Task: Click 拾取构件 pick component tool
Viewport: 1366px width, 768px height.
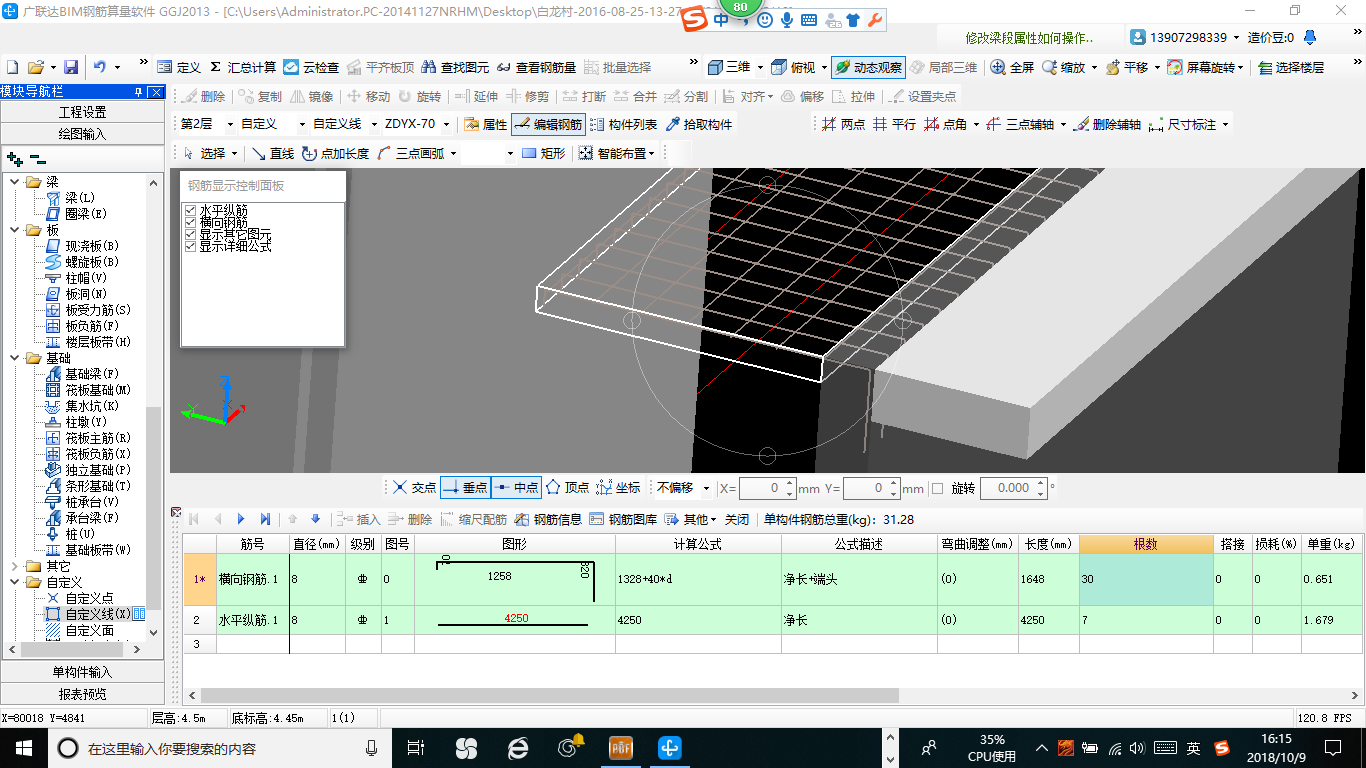Action: 698,124
